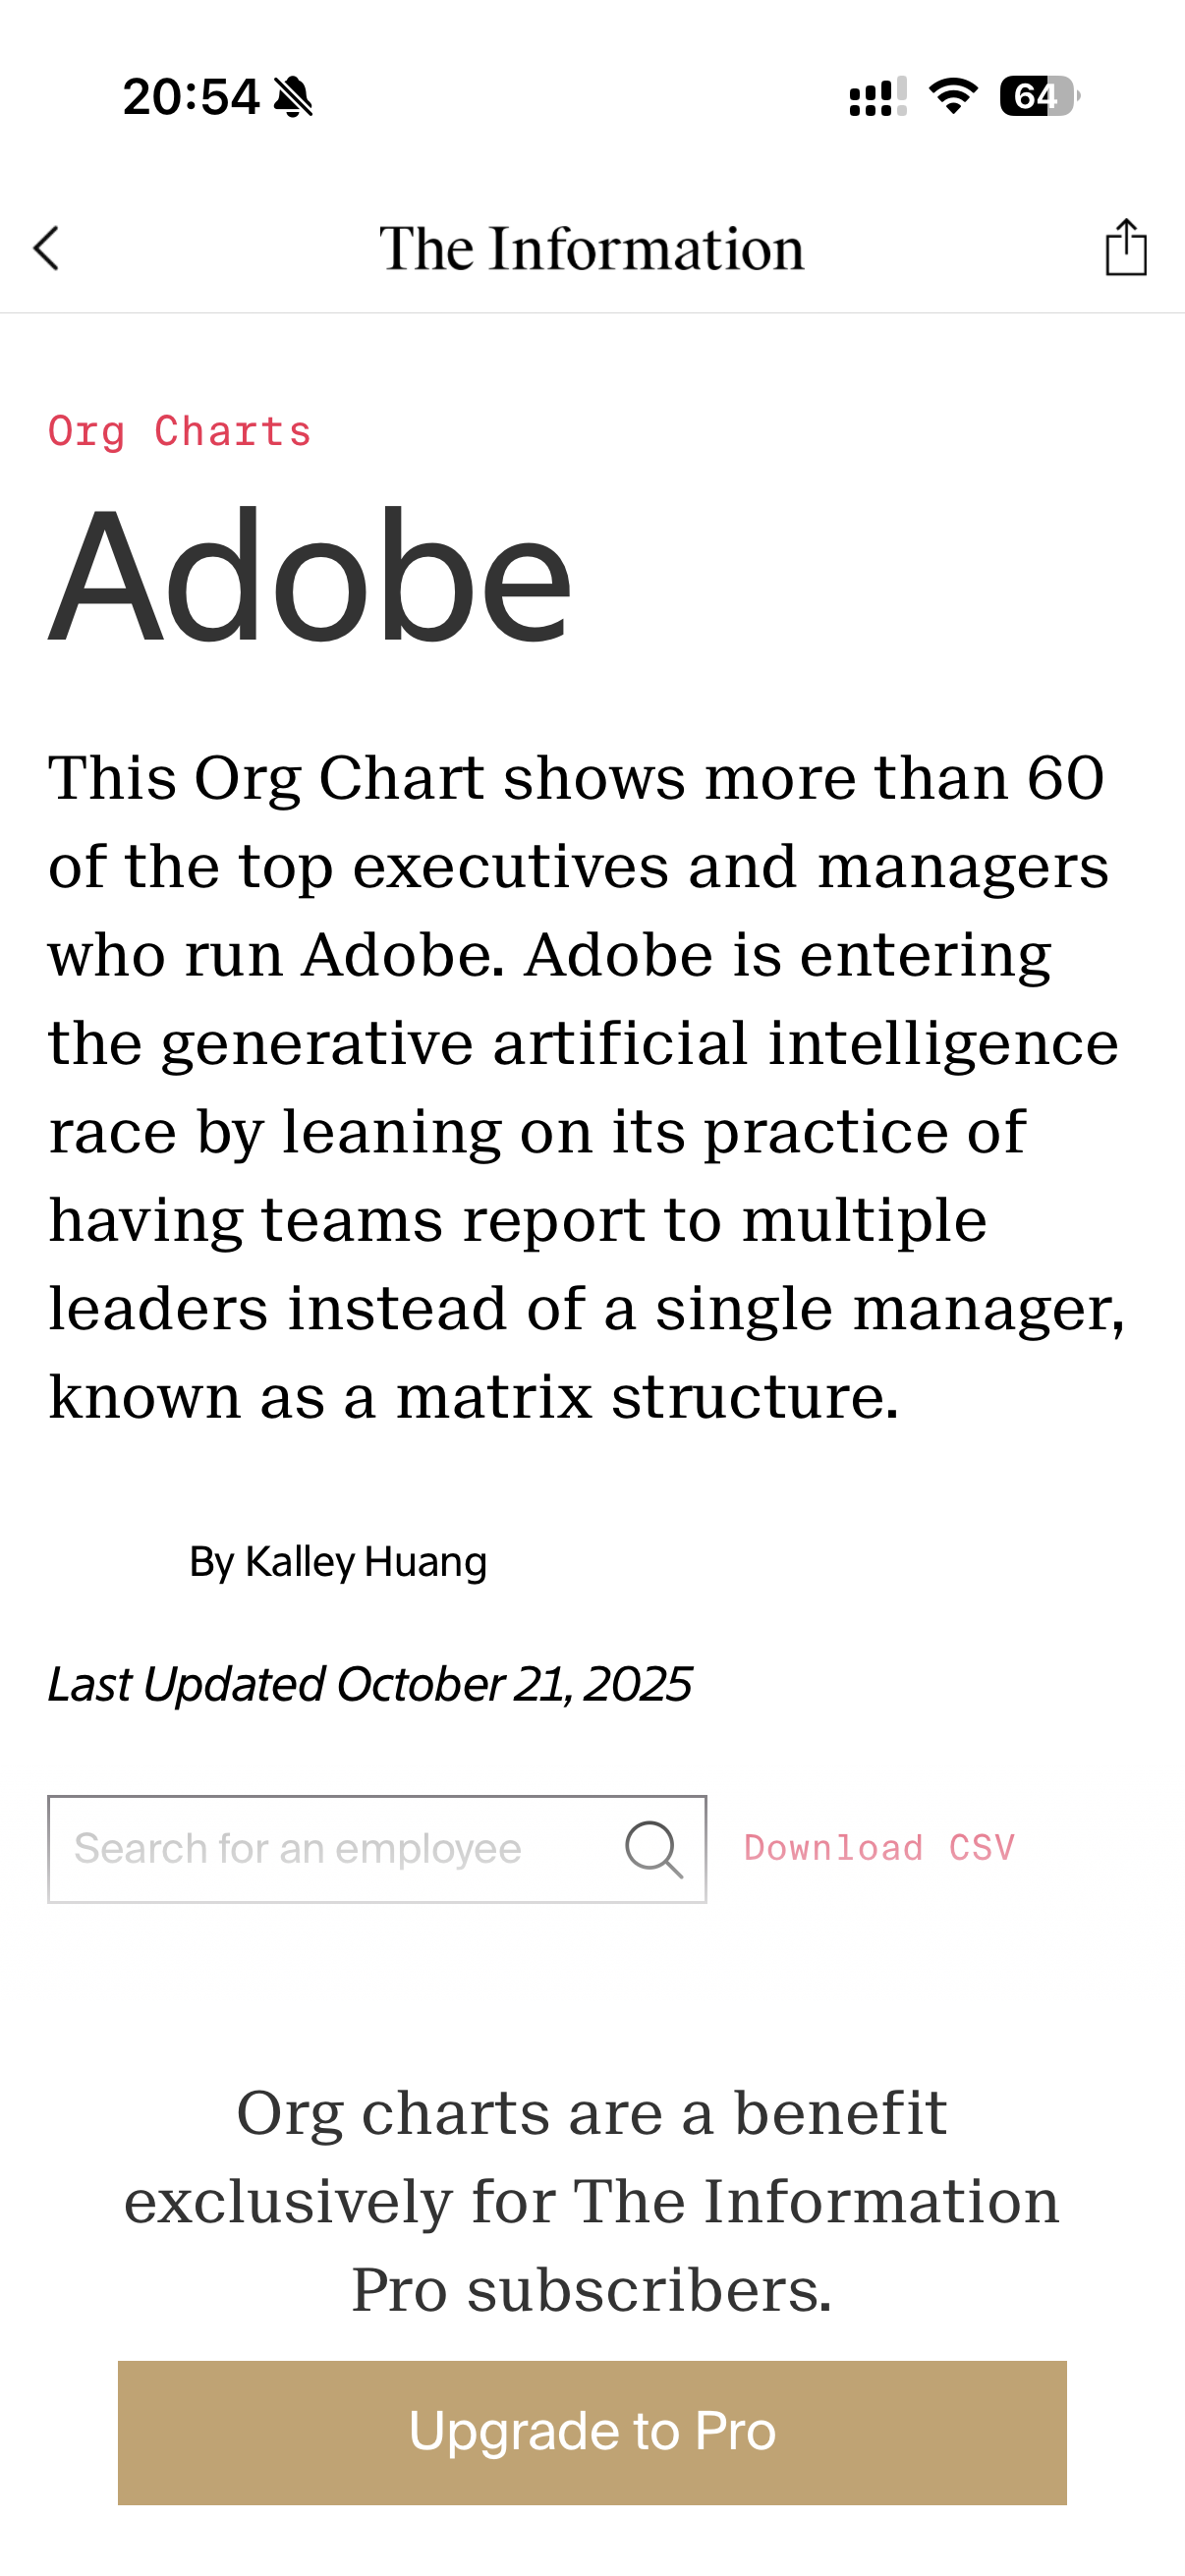Tap the author avatar beside the byline
This screenshot has width=1185, height=2576.
pos(110,1562)
